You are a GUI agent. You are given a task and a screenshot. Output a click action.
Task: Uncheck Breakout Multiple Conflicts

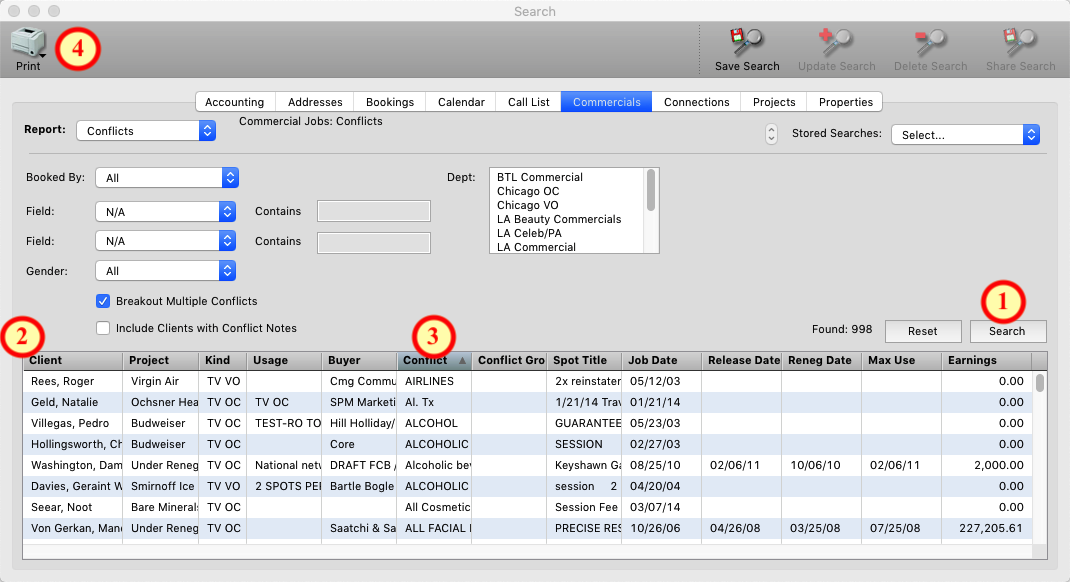(x=103, y=301)
